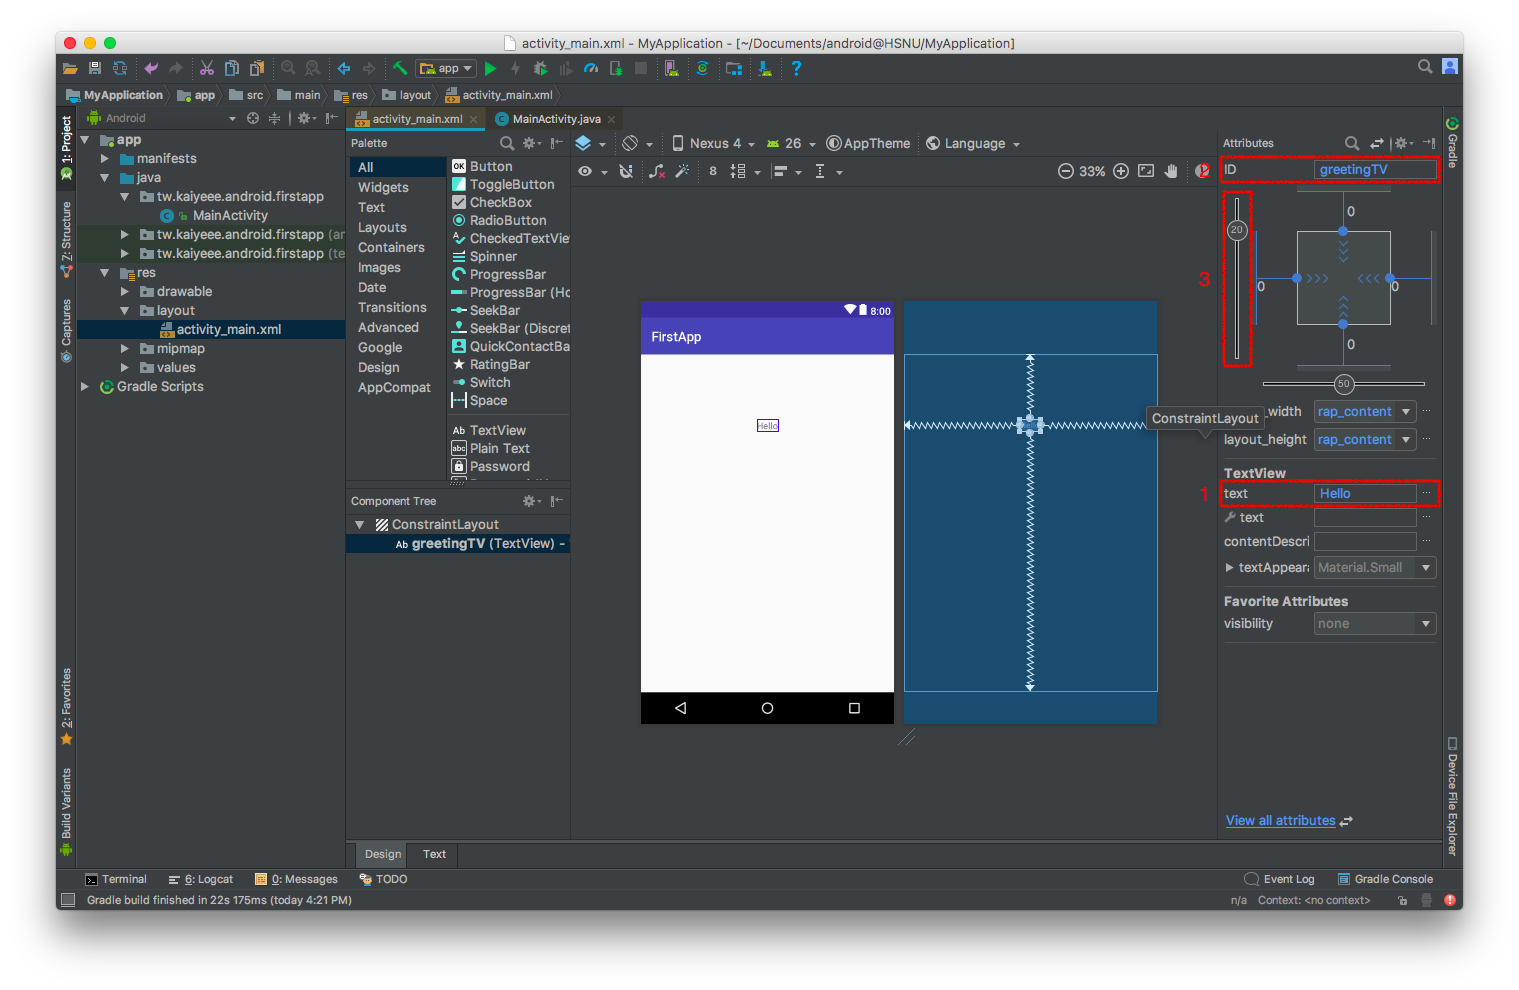Screen dimensions: 1519x990
Task: Toggle Build Variants side tab
Action: click(x=66, y=811)
